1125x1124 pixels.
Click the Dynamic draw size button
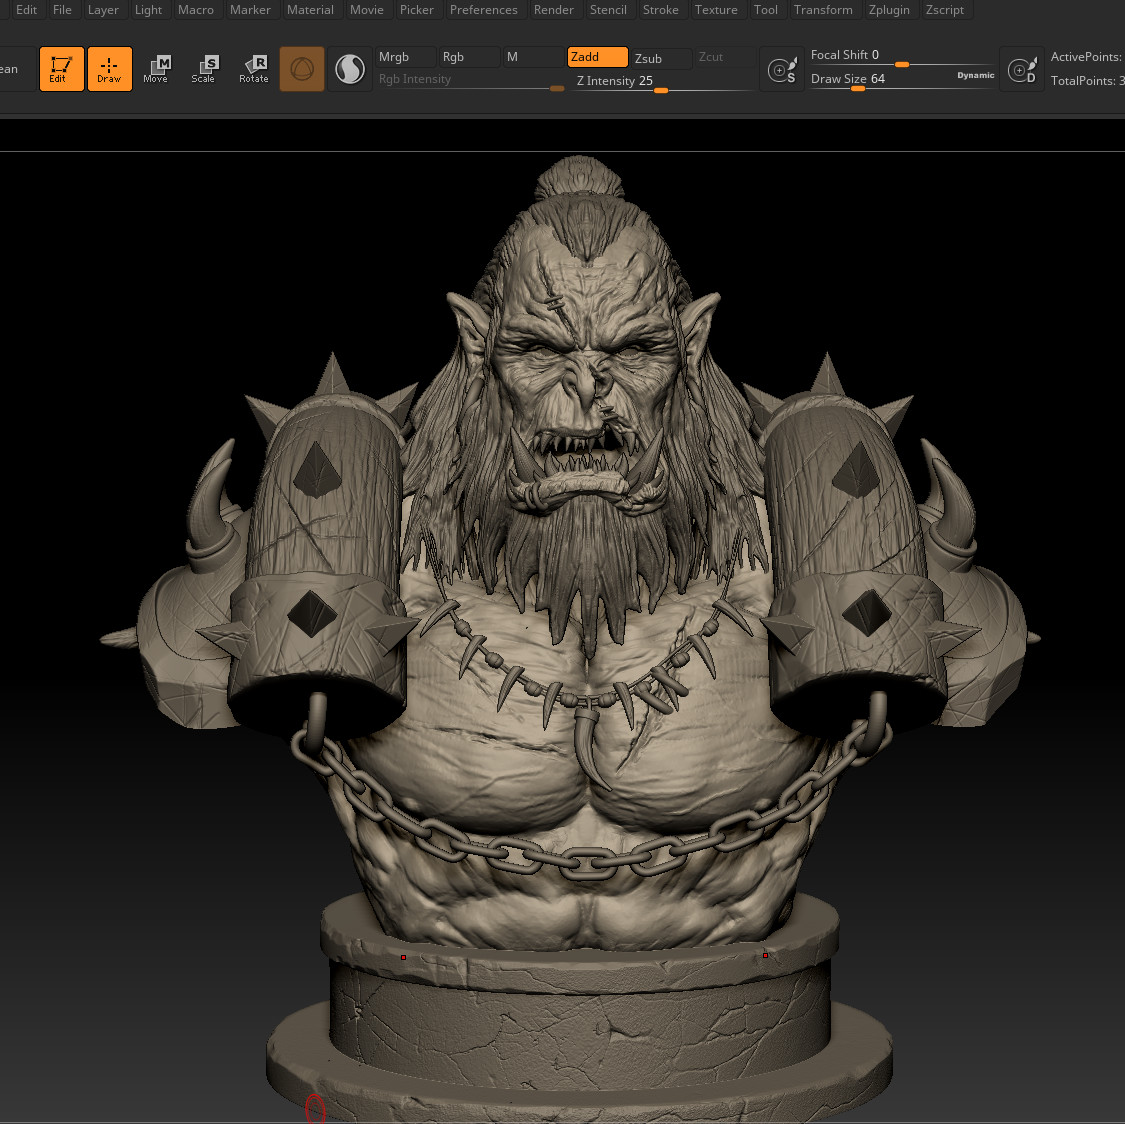974,75
